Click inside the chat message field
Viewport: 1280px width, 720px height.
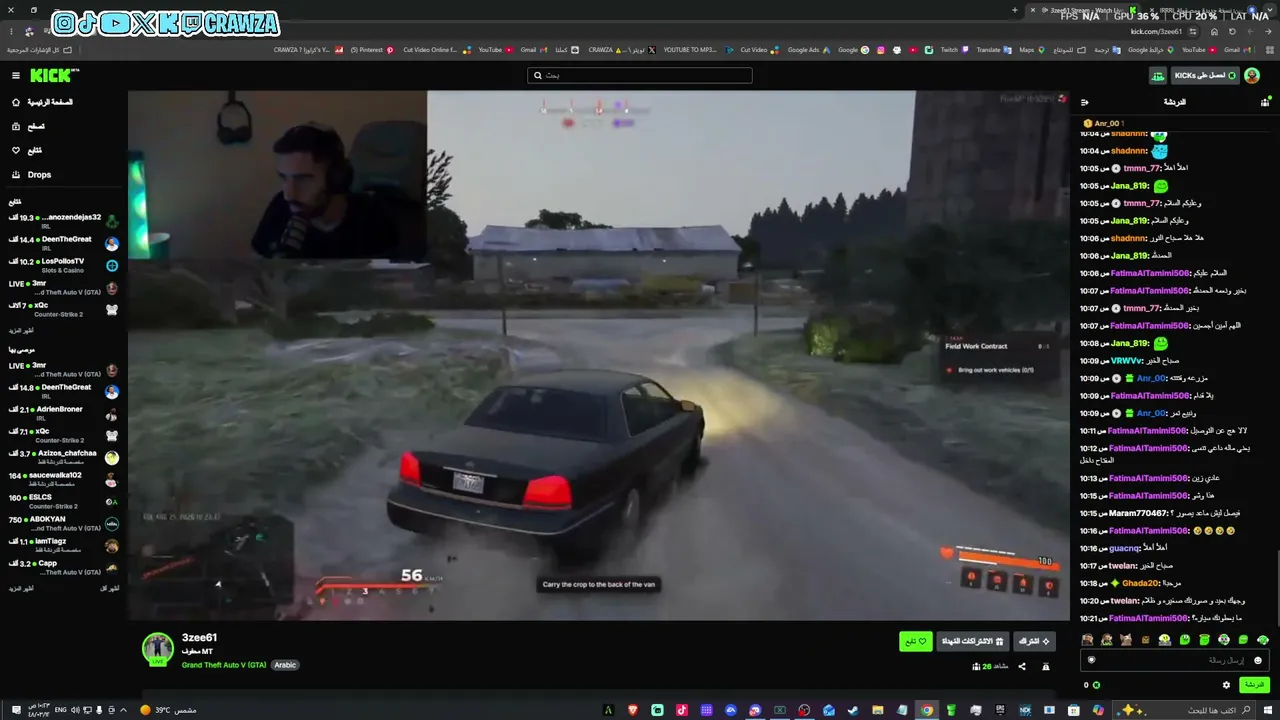tap(1176, 660)
